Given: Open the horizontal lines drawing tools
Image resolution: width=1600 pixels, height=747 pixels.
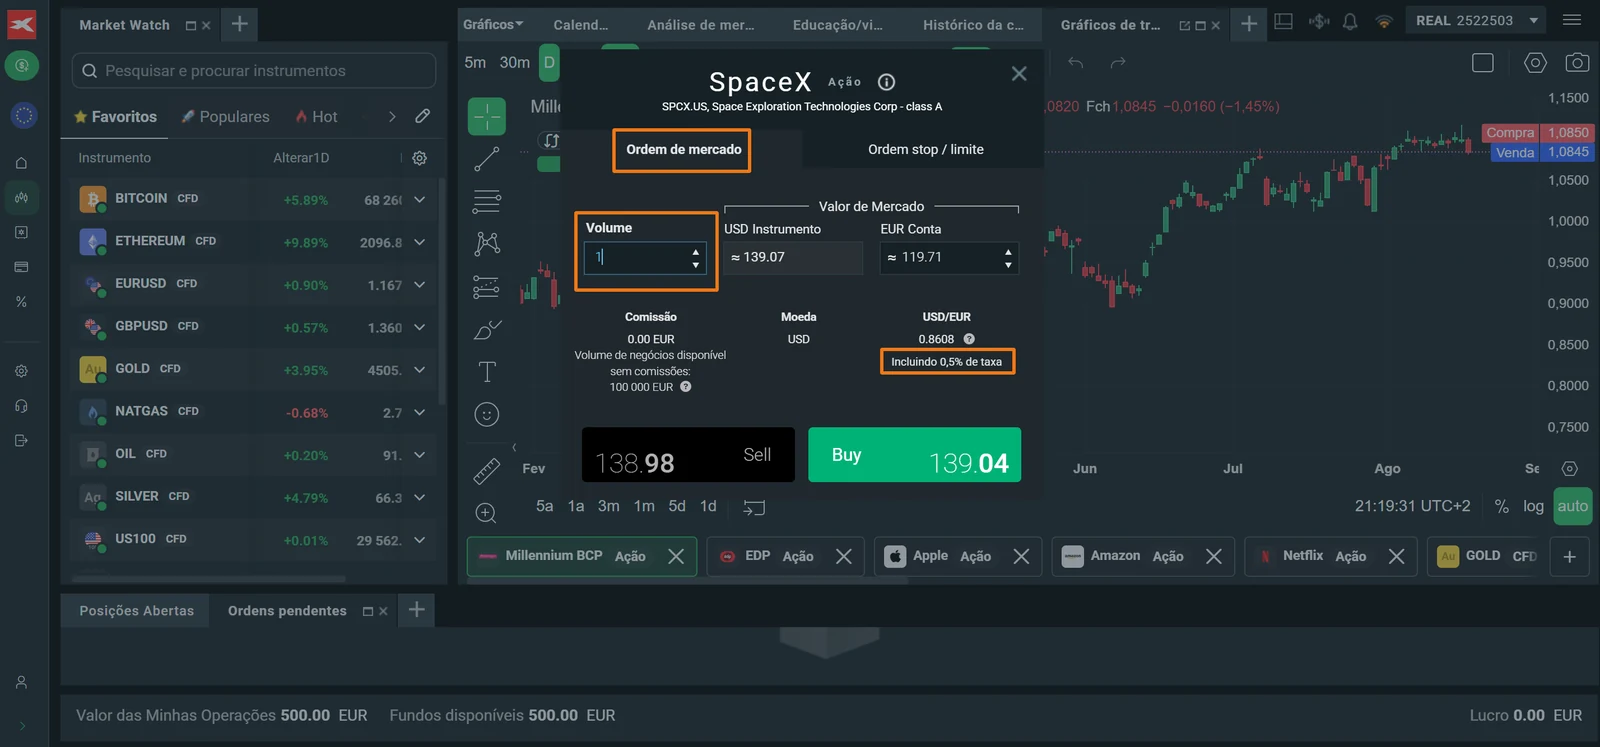Looking at the screenshot, I should click(x=487, y=201).
